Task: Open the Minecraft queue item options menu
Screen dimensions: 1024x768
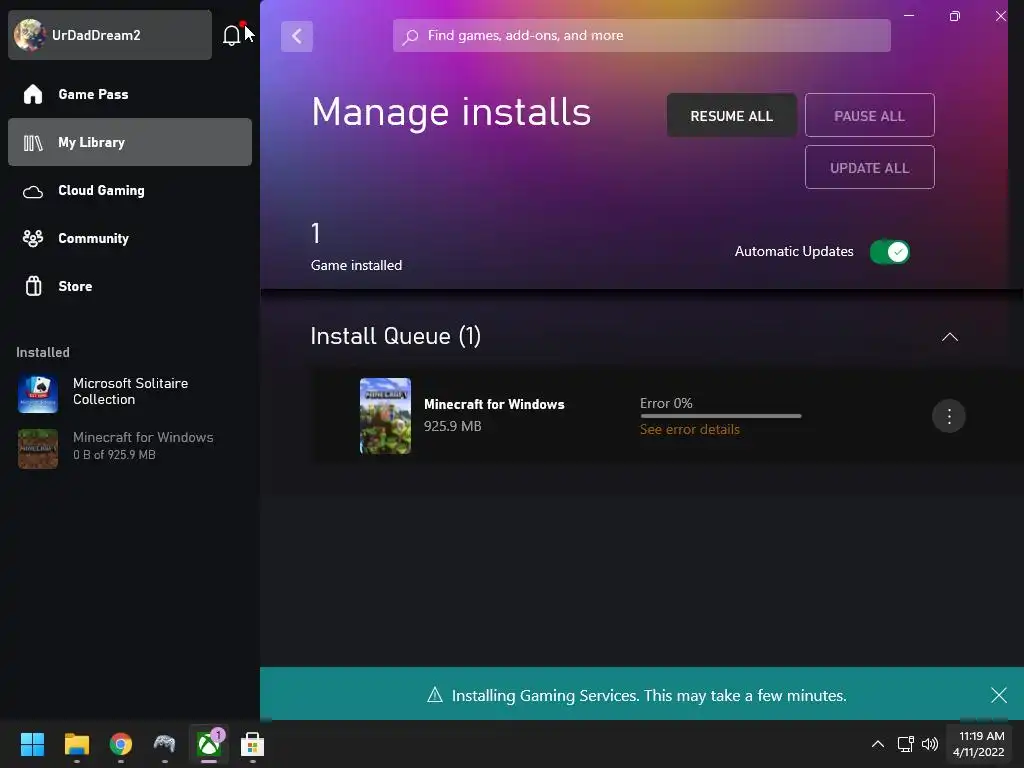Action: coord(949,416)
